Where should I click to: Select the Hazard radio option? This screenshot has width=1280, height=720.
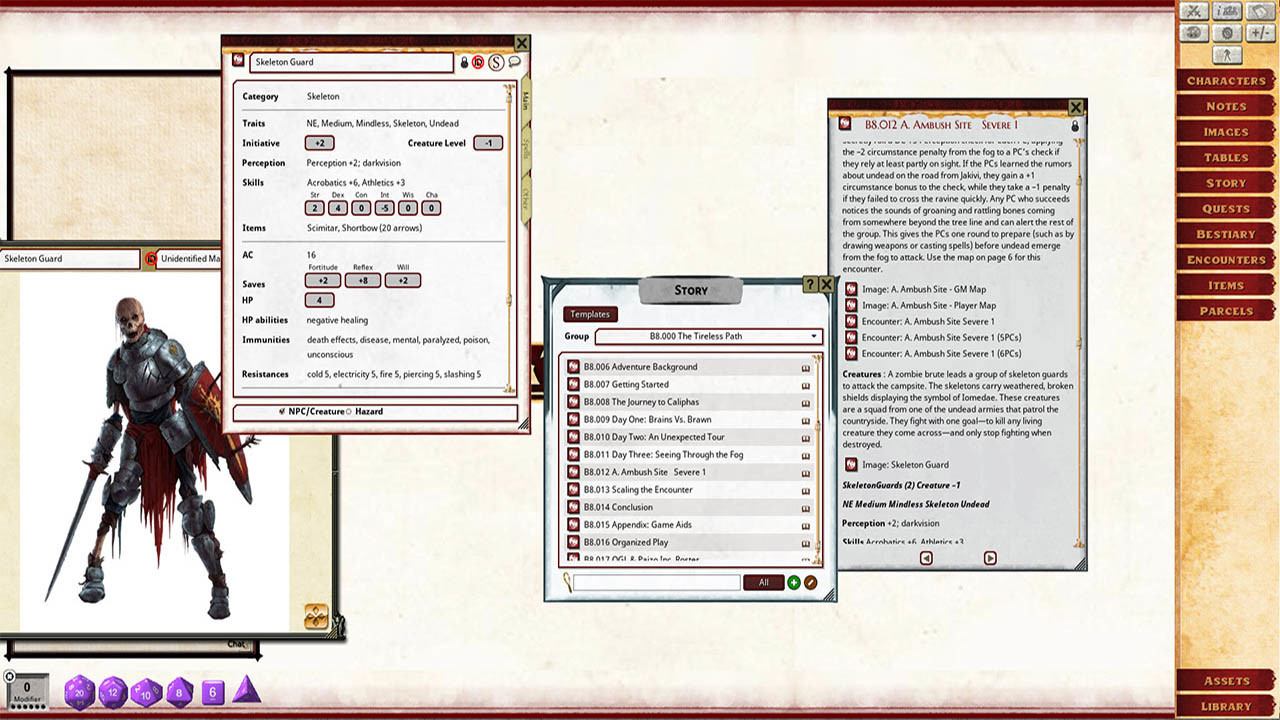[x=348, y=411]
